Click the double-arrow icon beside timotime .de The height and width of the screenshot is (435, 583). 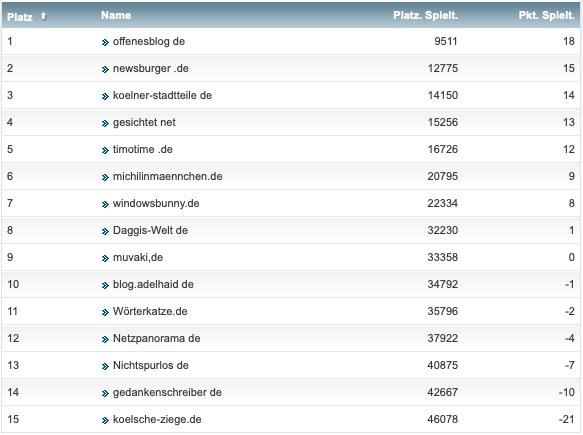pos(105,151)
